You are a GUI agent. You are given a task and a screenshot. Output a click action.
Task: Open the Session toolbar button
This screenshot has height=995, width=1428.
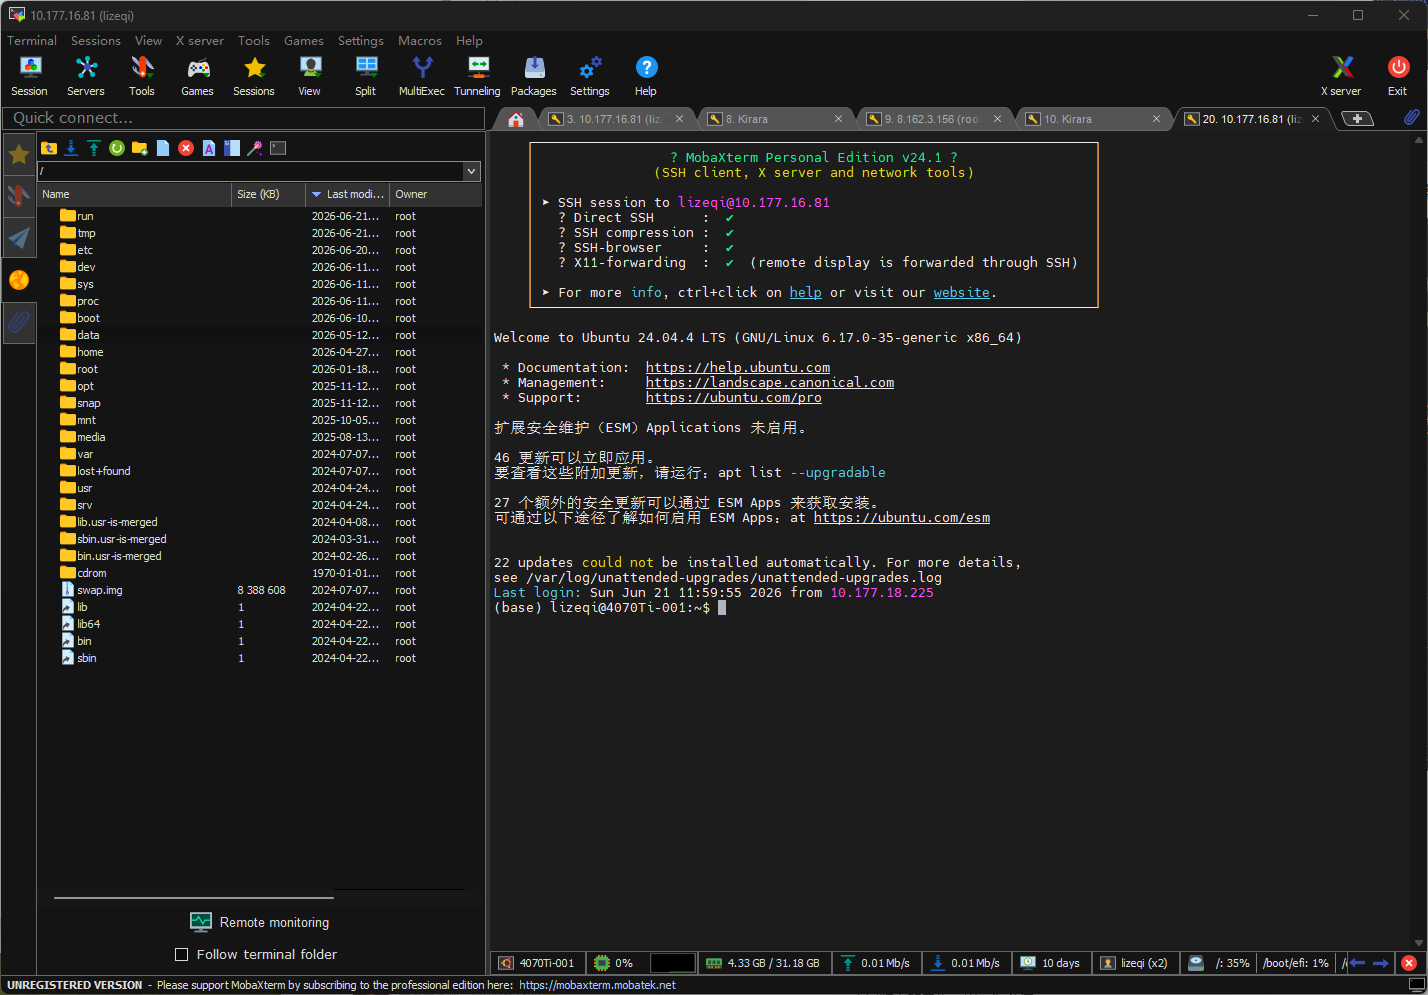point(29,76)
